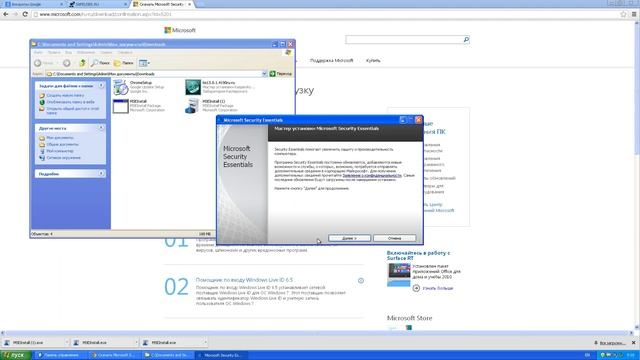Open the Купить nav link
Image resolution: width=640 pixels, height=360 pixels.
373,60
